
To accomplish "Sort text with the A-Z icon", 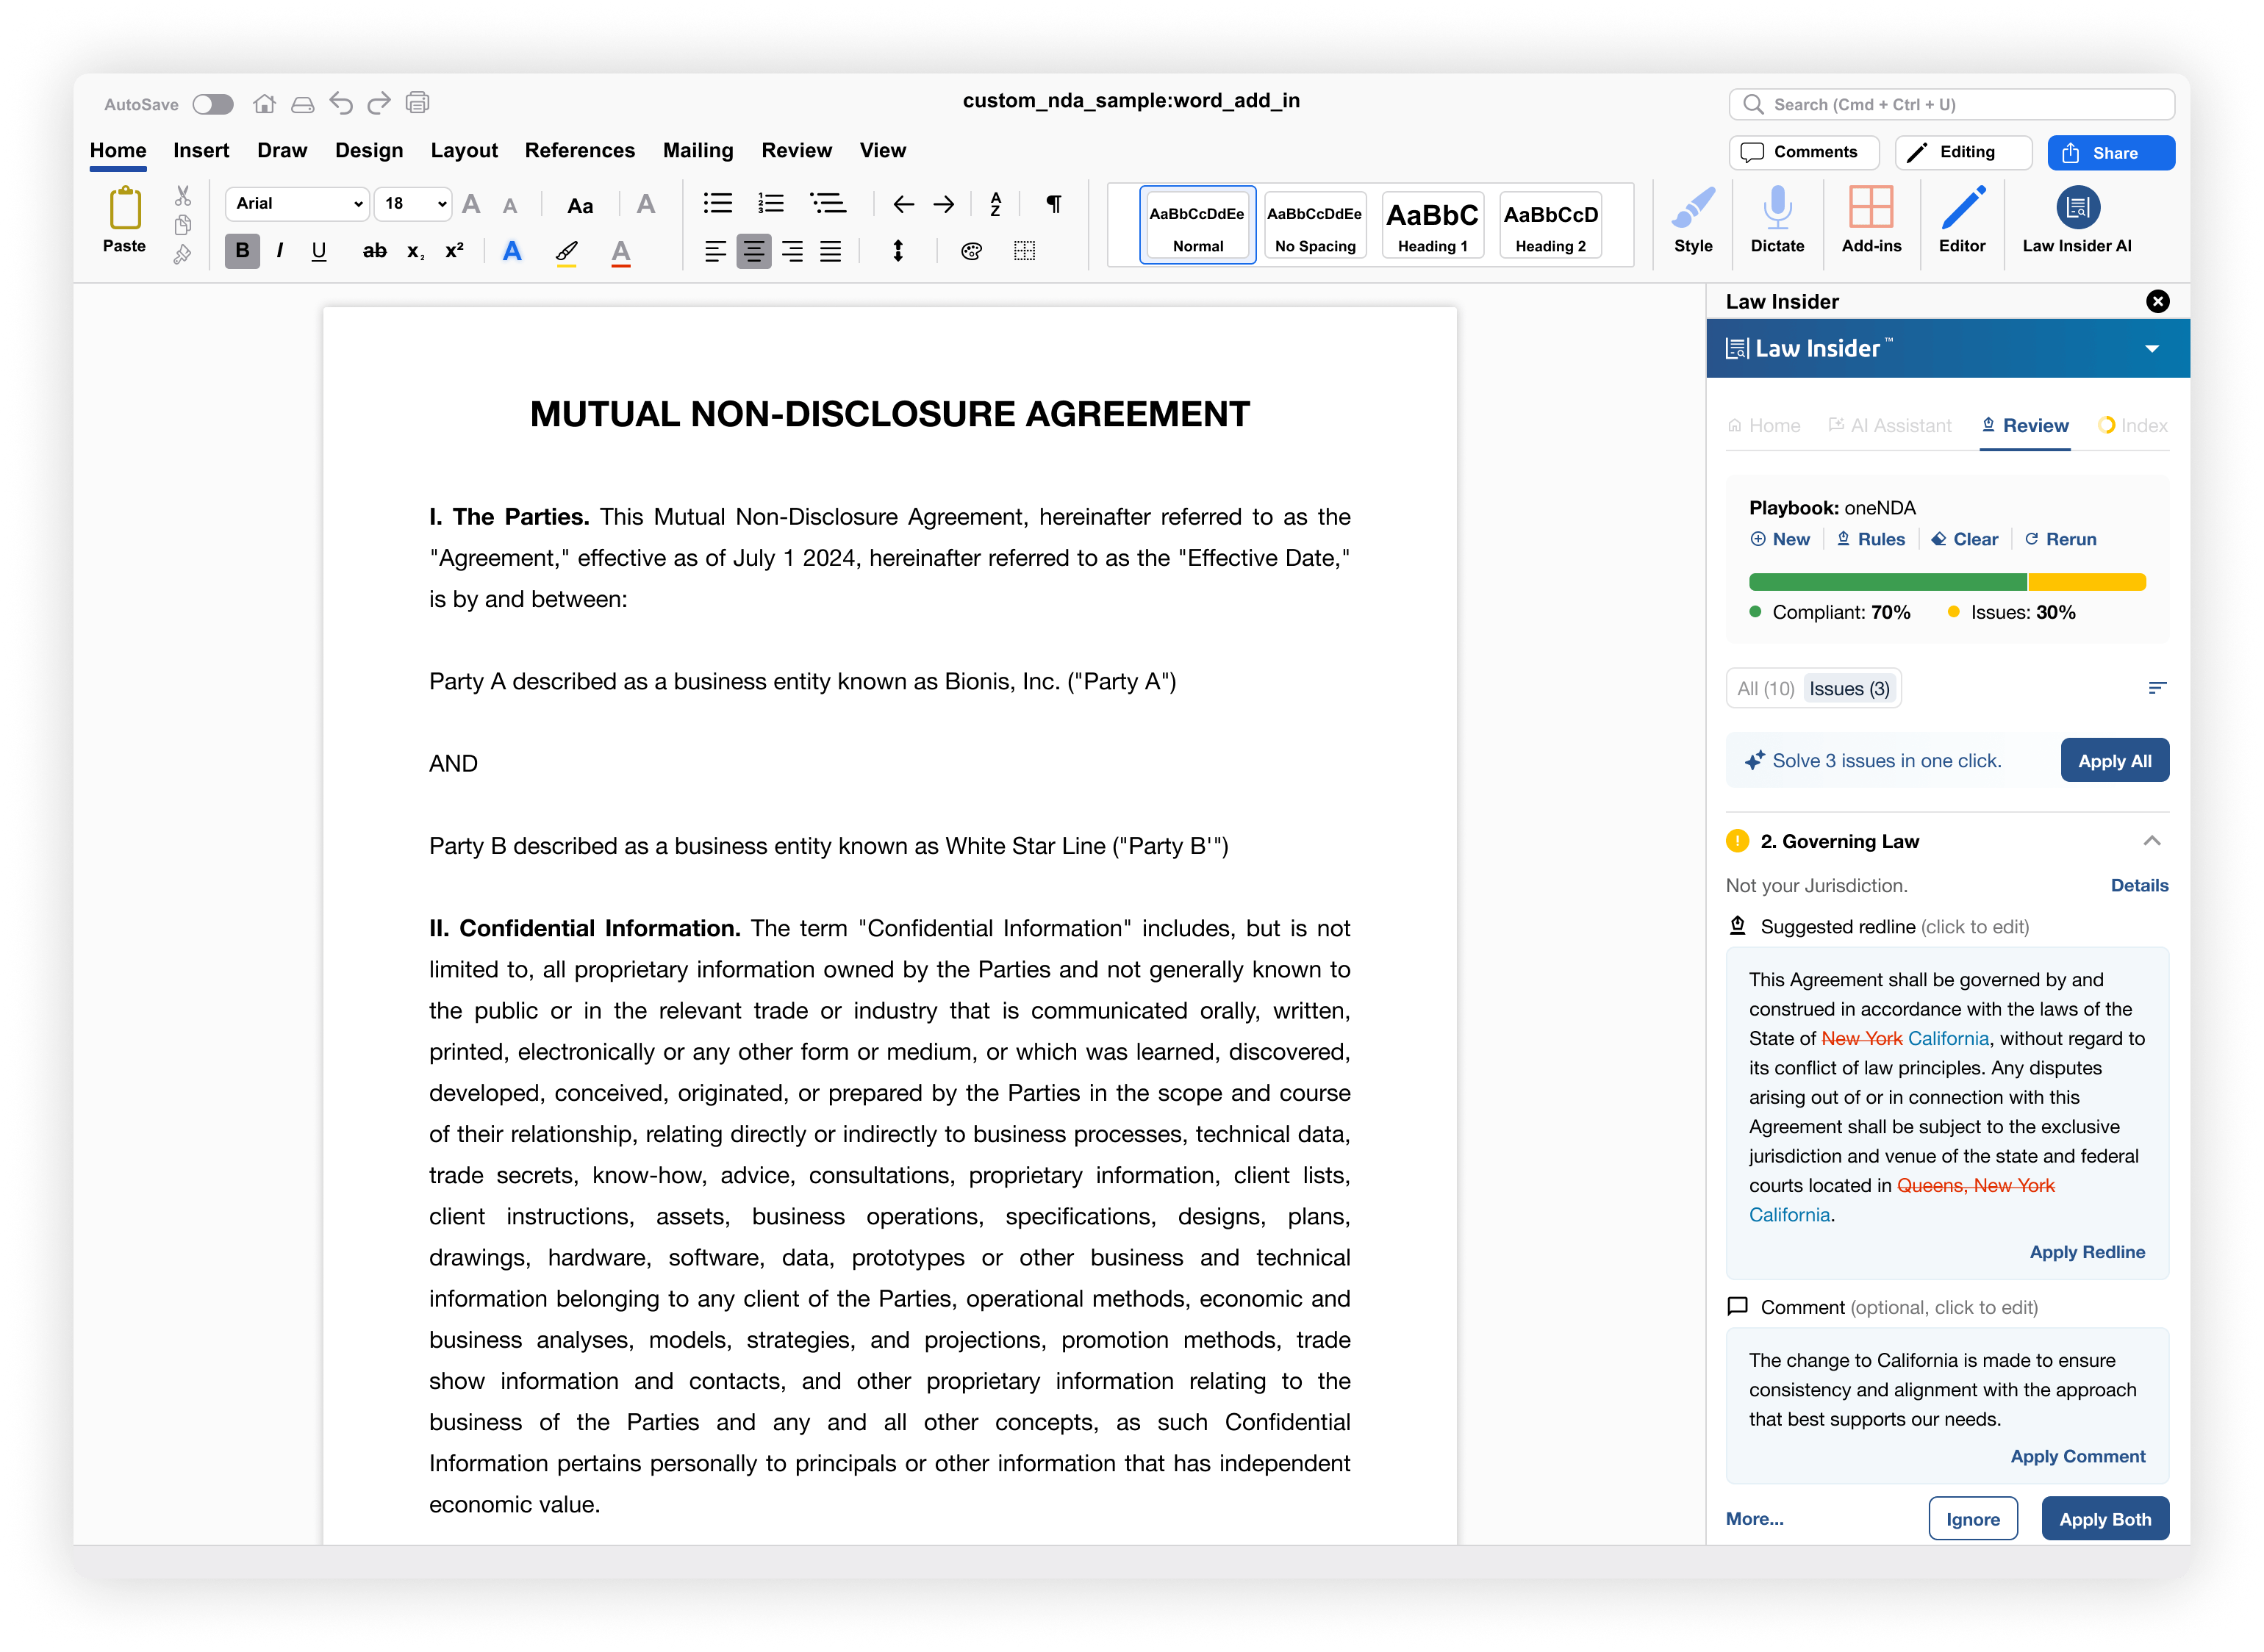I will click(996, 205).
